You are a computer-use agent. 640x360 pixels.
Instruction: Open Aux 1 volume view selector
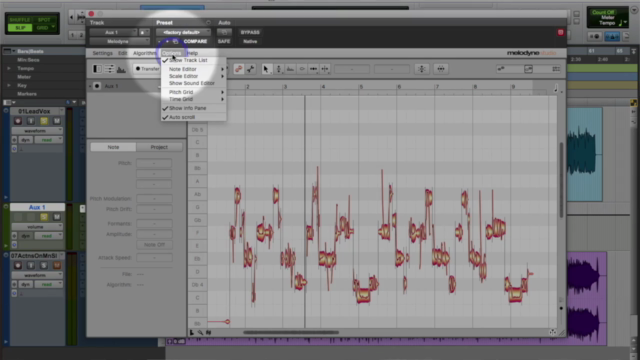click(x=37, y=227)
